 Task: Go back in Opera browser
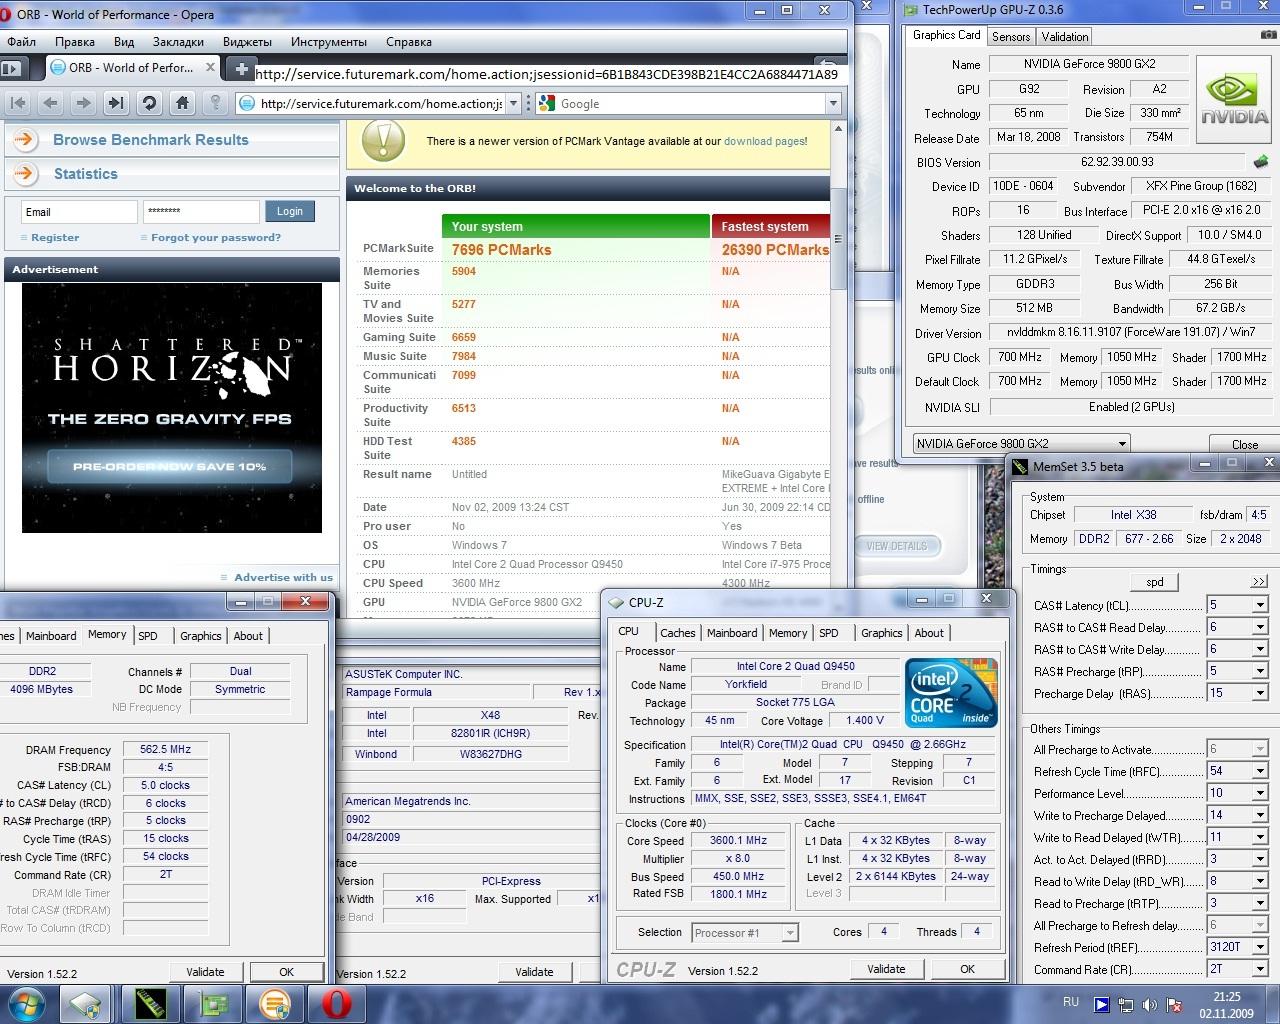tap(51, 103)
